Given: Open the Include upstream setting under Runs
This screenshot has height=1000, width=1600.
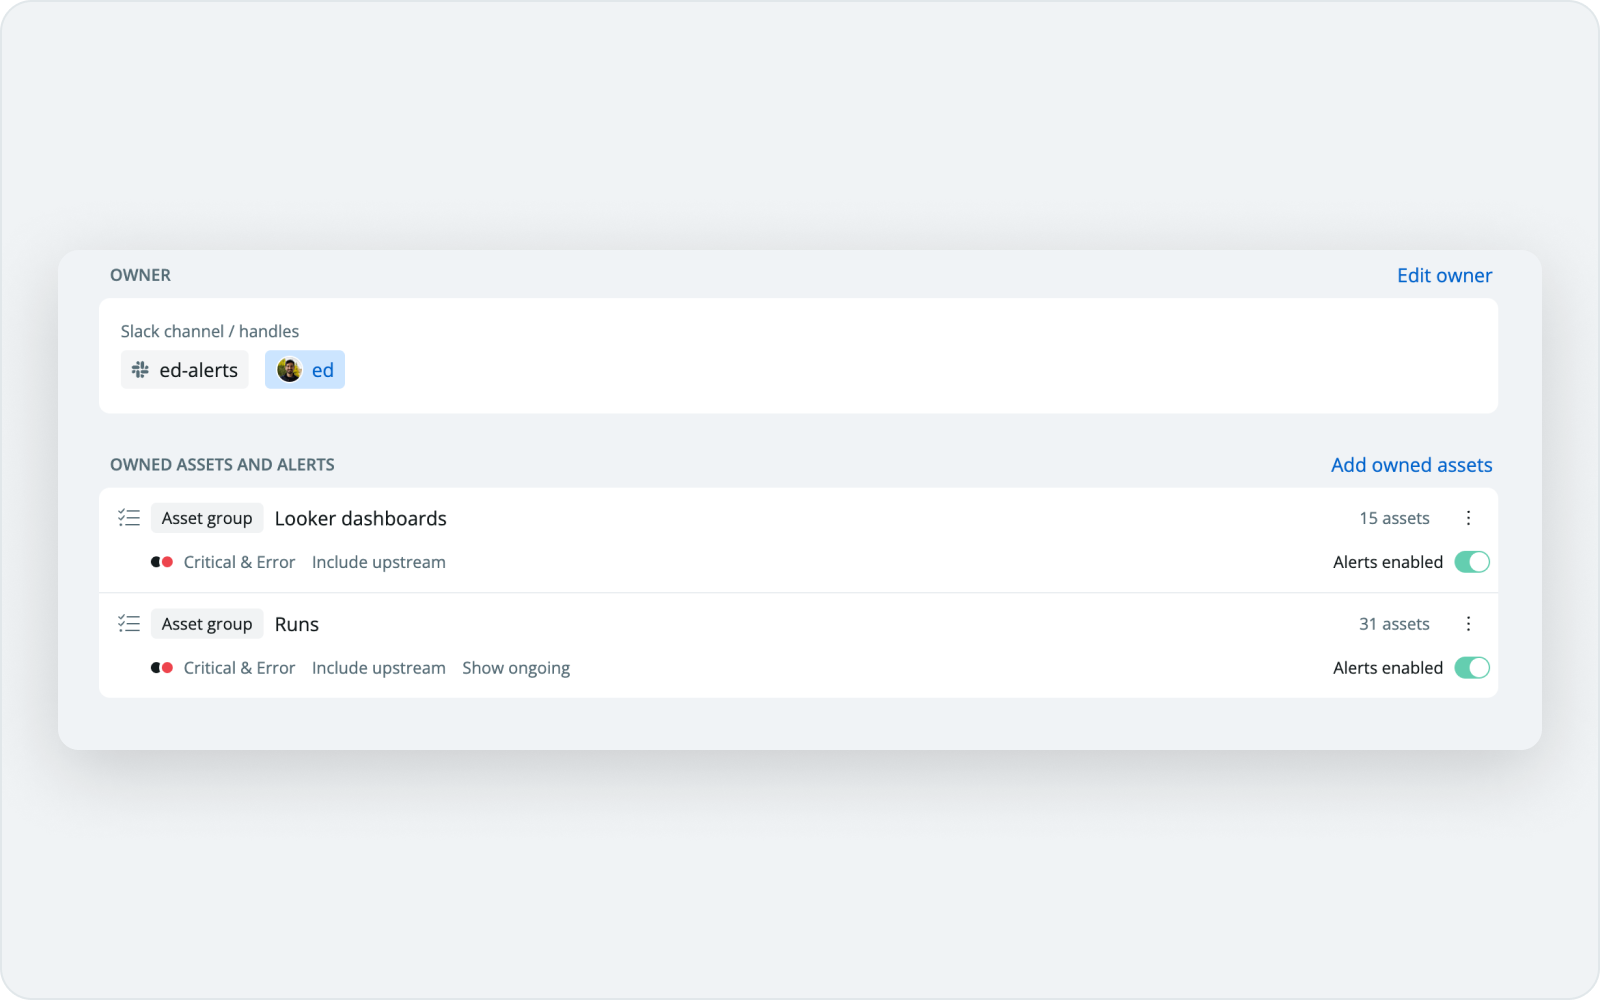Looking at the screenshot, I should (378, 667).
